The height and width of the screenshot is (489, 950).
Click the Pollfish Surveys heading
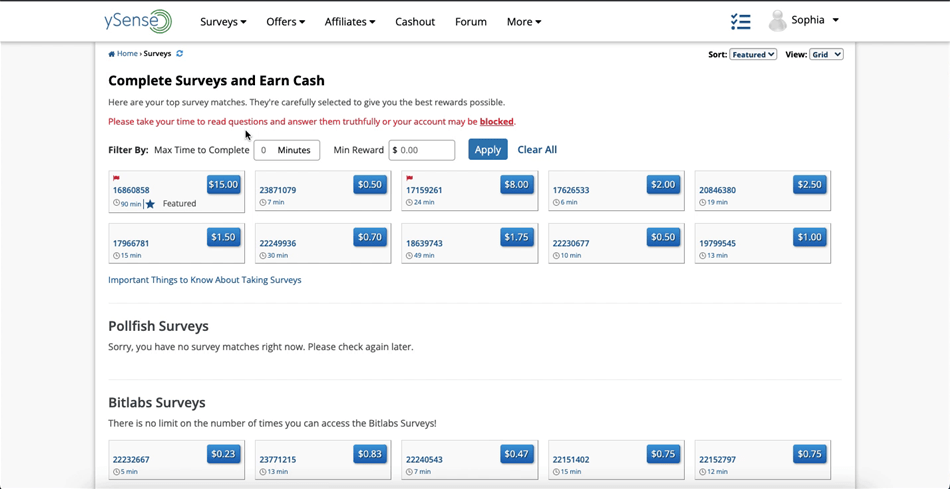click(x=158, y=326)
